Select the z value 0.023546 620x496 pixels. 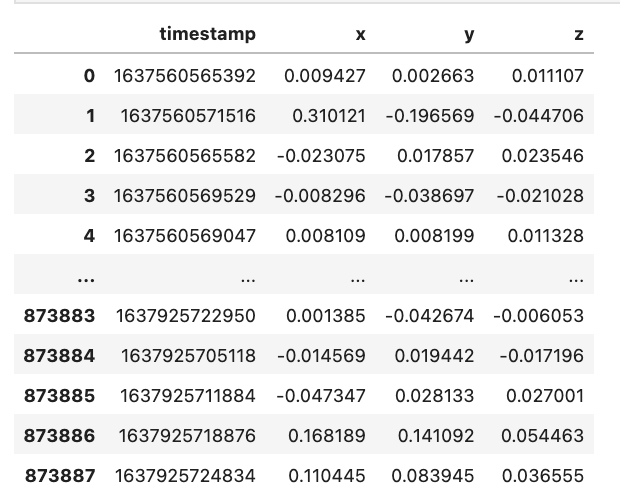[542, 156]
